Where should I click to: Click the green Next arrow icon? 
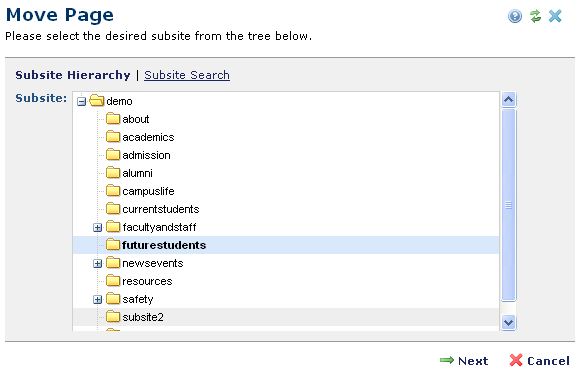(x=447, y=360)
